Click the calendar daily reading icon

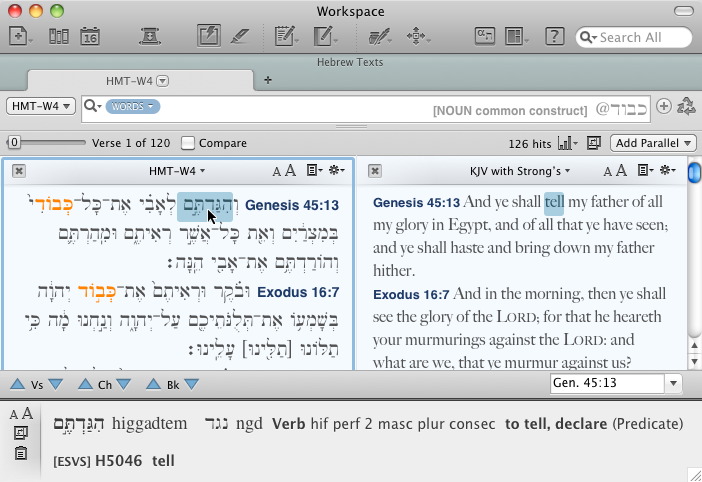(x=89, y=38)
